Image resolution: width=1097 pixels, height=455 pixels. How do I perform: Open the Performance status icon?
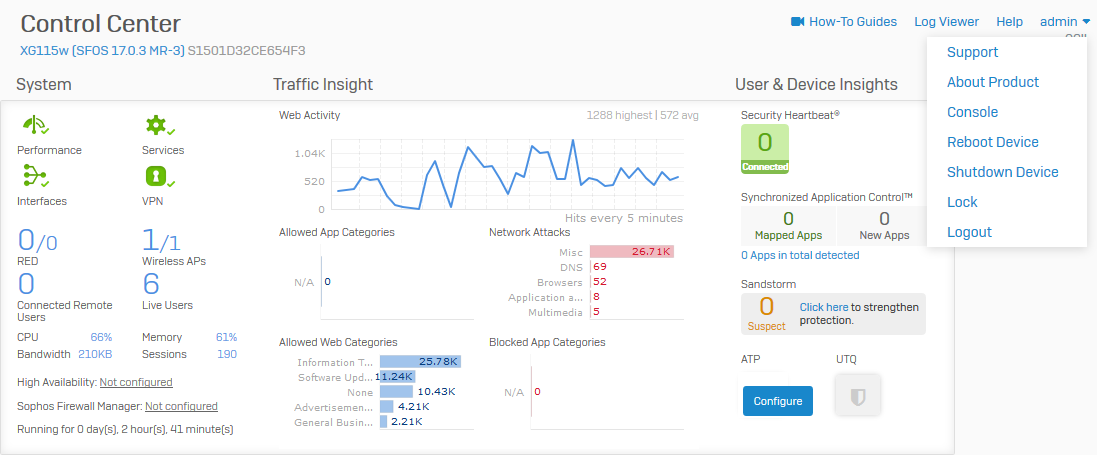pyautogui.click(x=35, y=126)
